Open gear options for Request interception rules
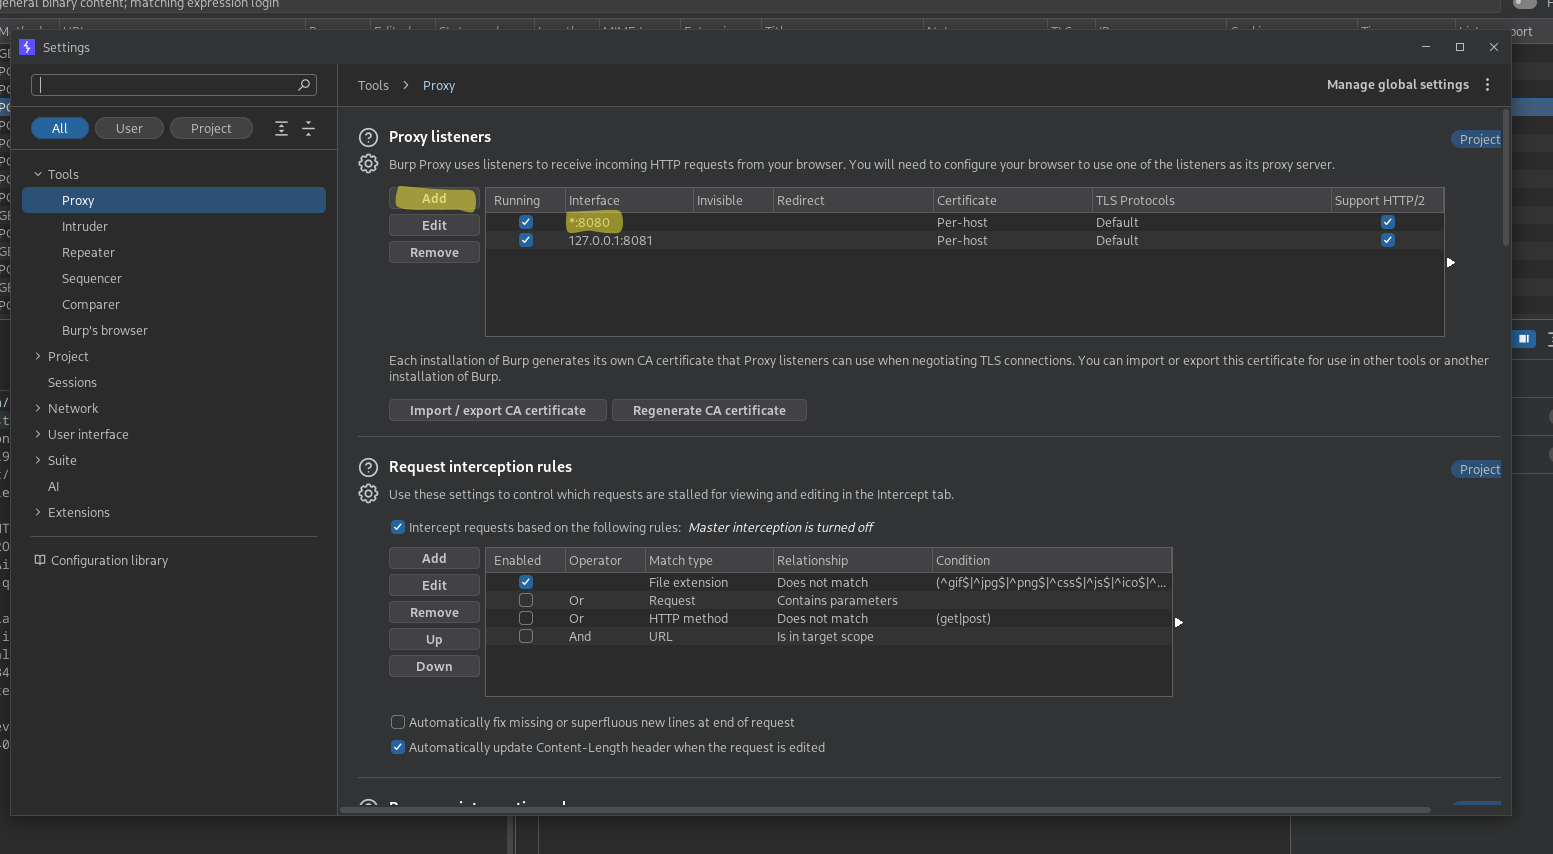Viewport: 1553px width, 854px height. click(x=368, y=494)
